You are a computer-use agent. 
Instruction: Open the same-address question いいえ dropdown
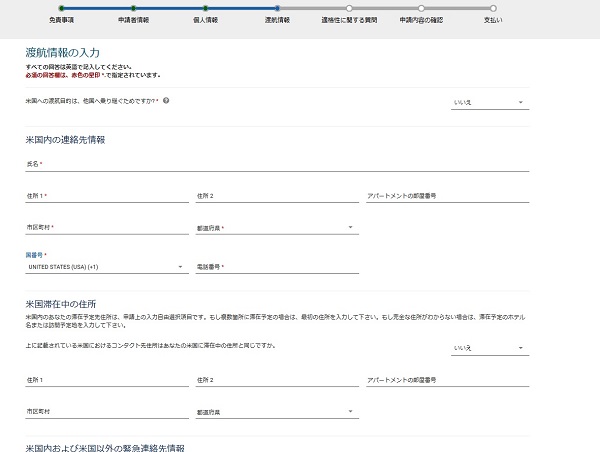click(x=489, y=348)
